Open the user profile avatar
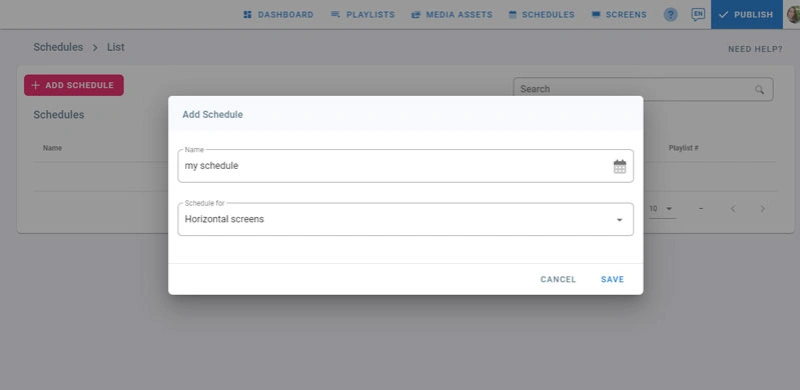 (x=793, y=14)
